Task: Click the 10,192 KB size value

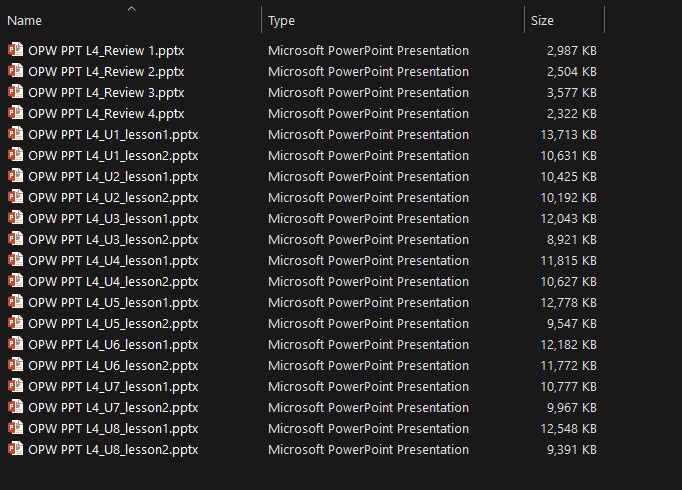Action: click(x=568, y=197)
